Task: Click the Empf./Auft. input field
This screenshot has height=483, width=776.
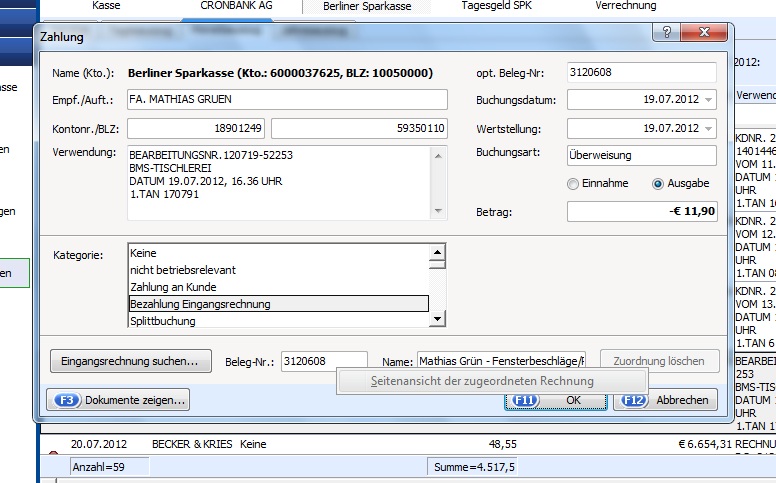Action: 287,99
